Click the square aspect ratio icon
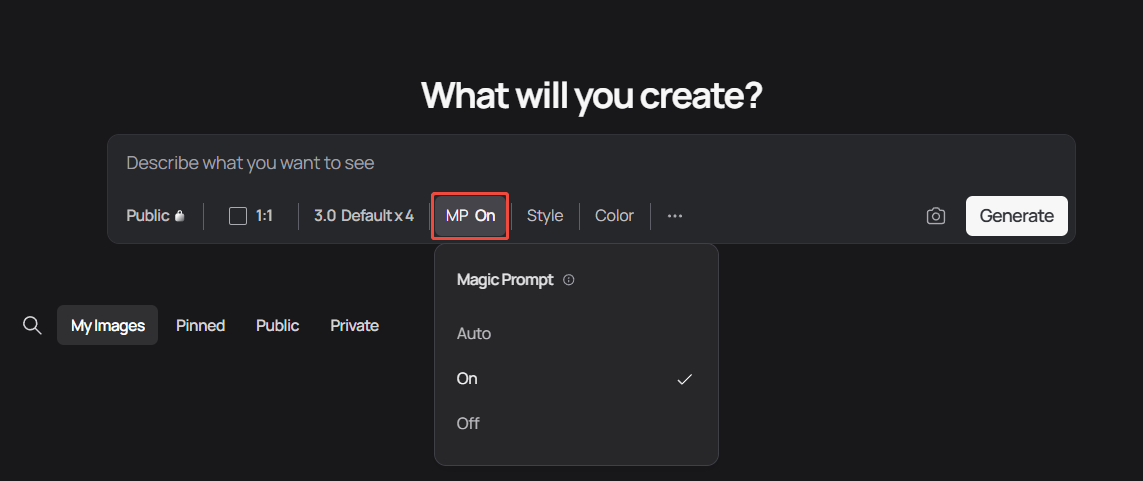1143x481 pixels. pos(238,216)
